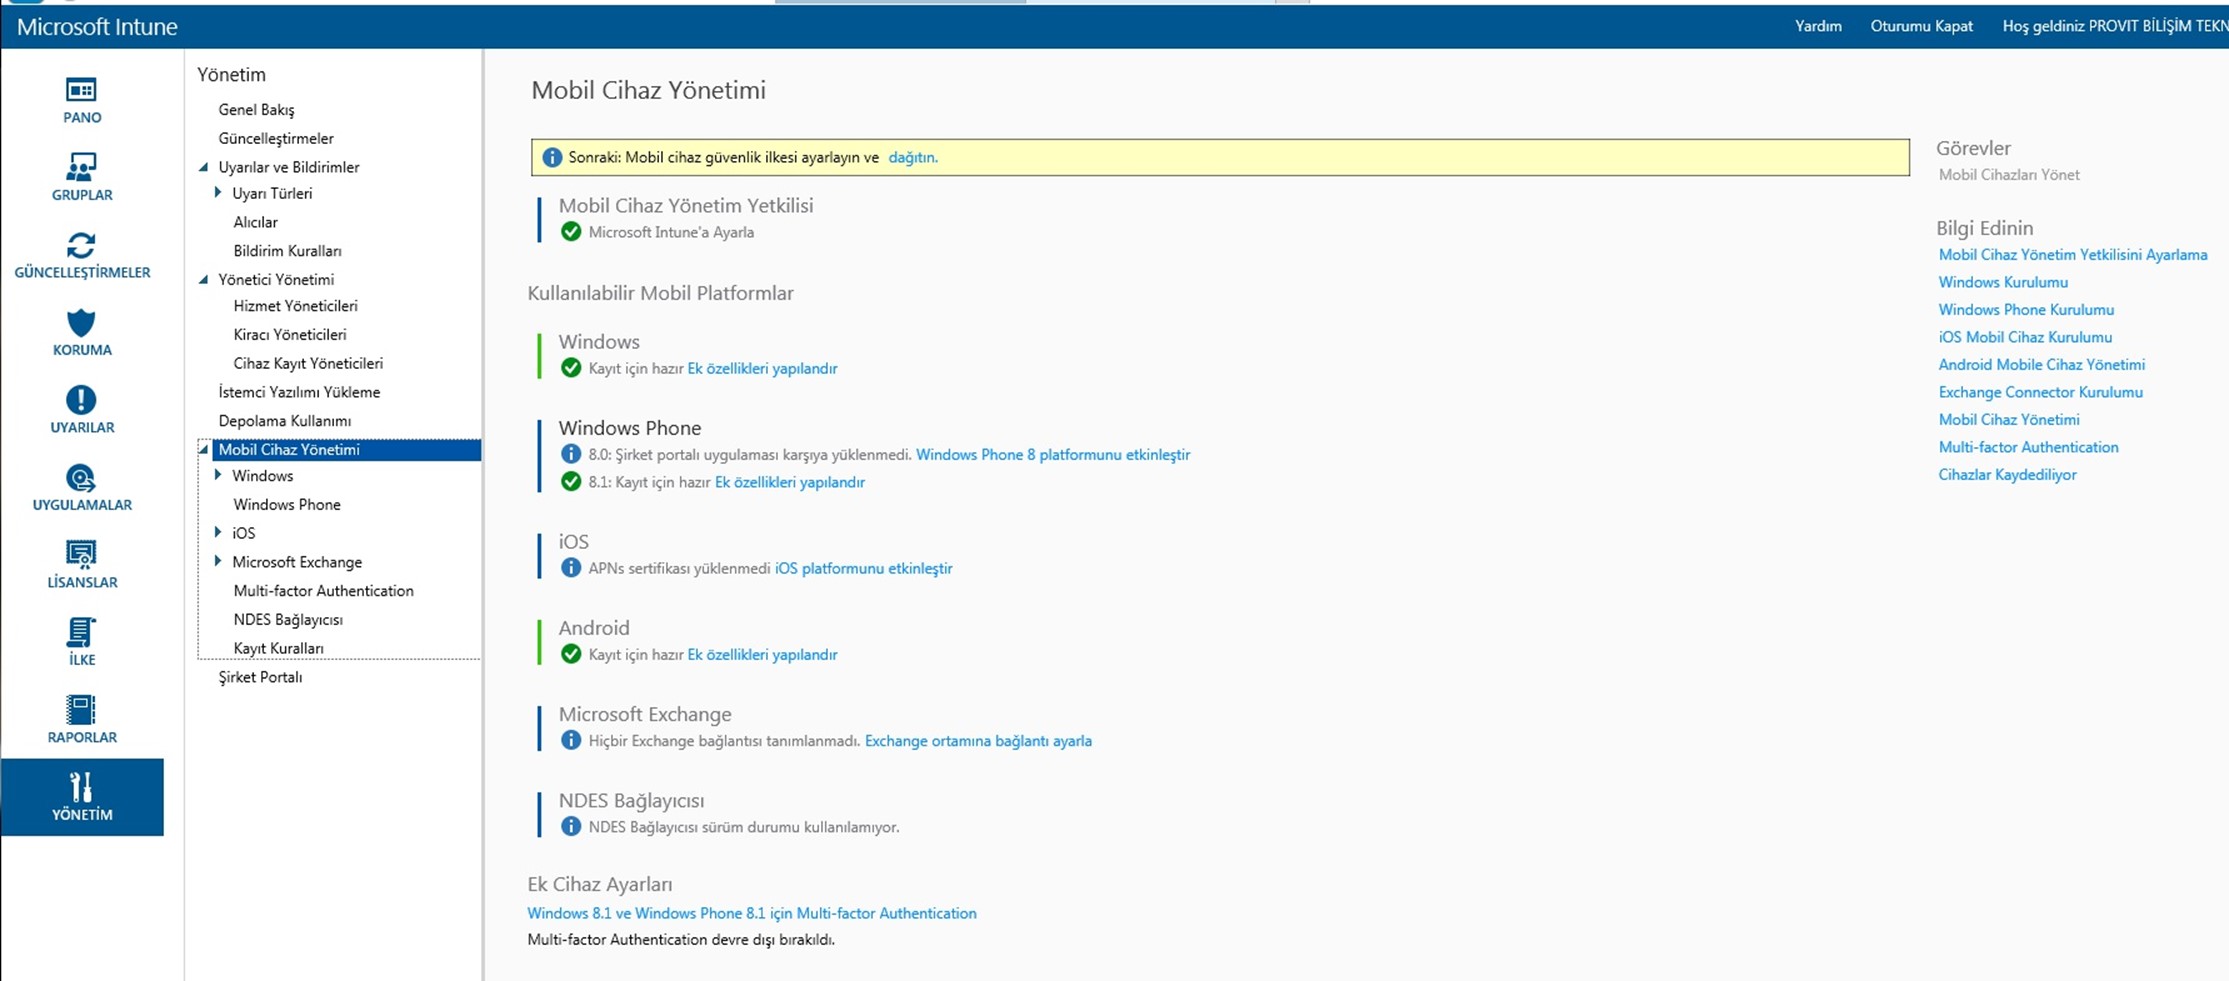The width and height of the screenshot is (2229, 981).
Task: Open Mobil Cihaz Yönetimi link under Bilgi Edinin
Action: pos(2009,420)
